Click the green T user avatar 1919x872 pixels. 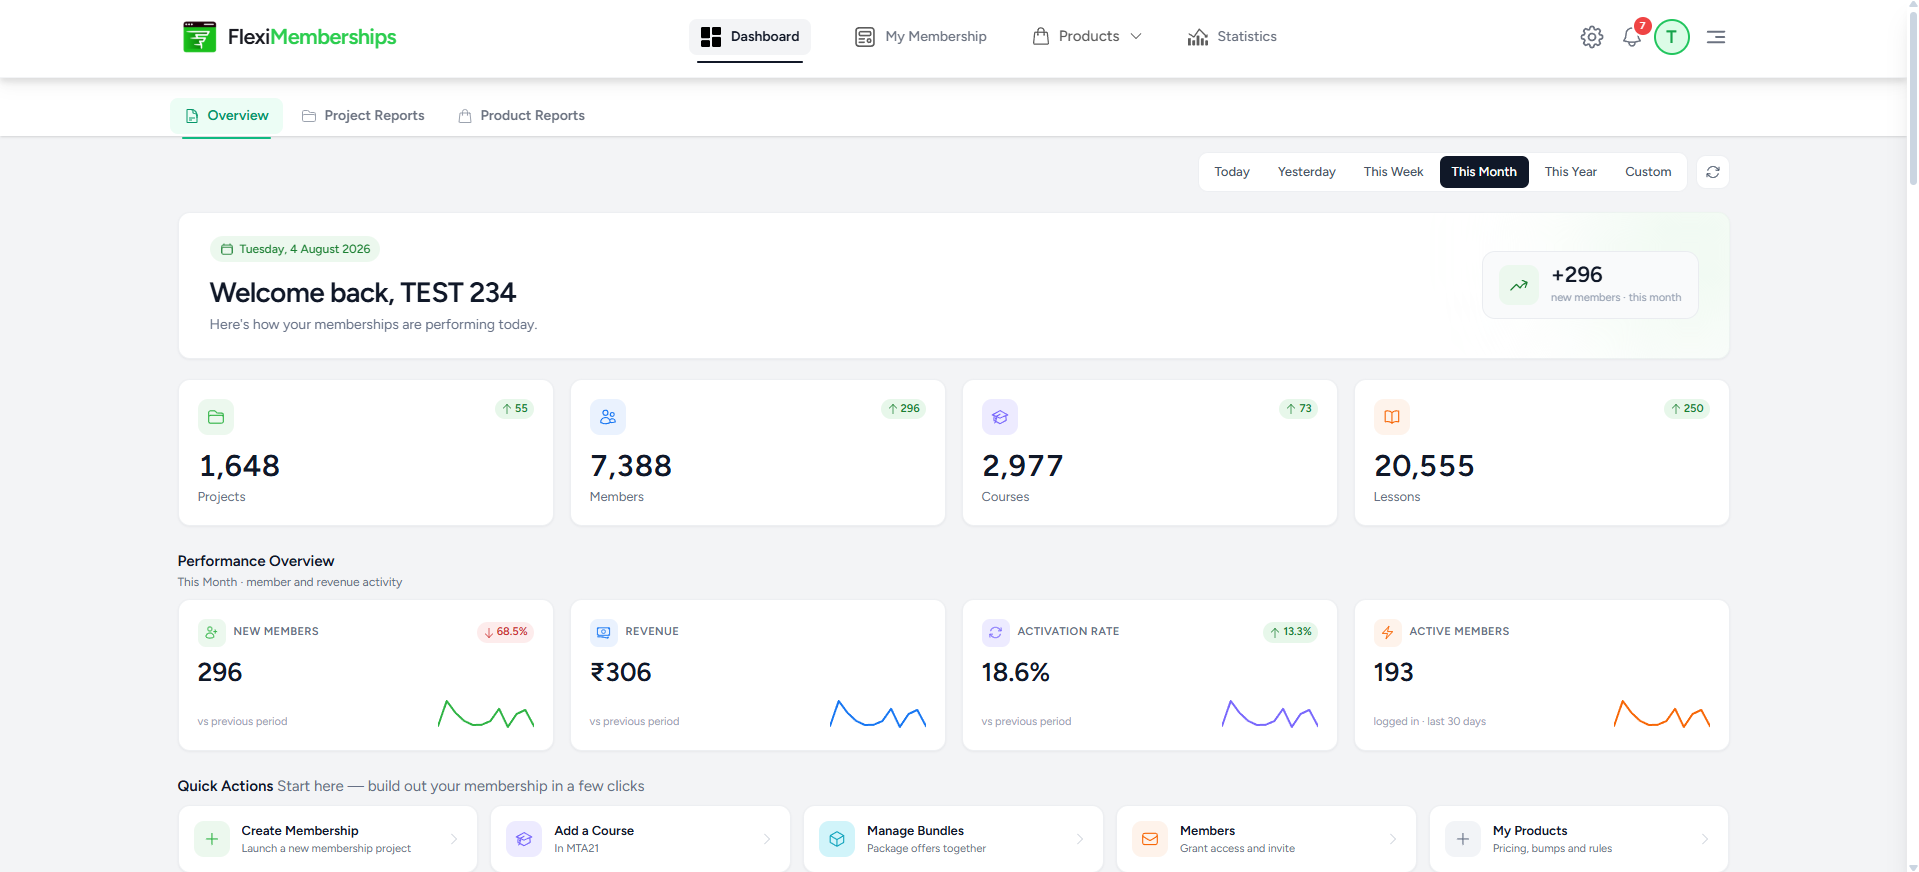[x=1671, y=37]
